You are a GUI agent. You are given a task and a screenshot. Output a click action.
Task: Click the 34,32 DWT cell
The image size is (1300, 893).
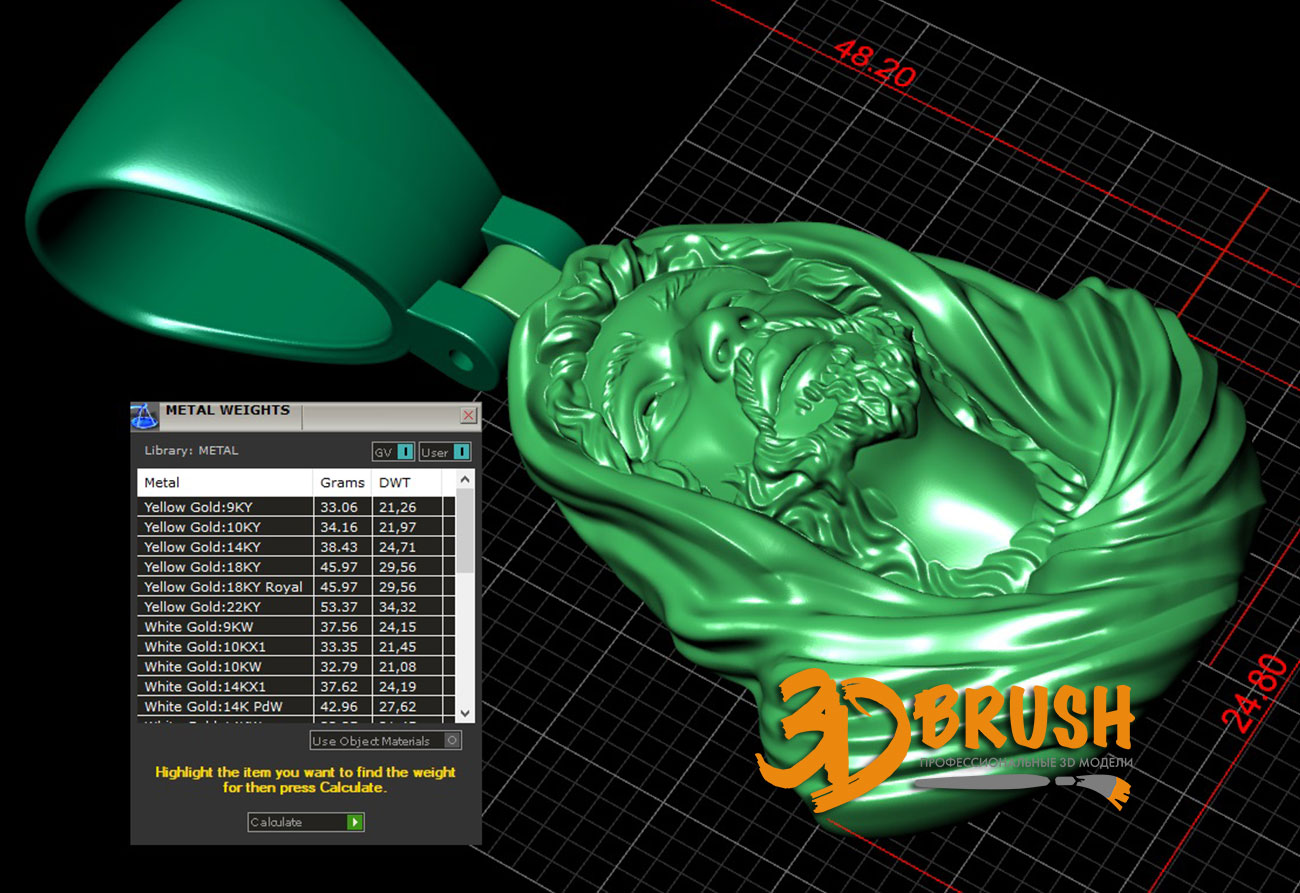pos(406,607)
